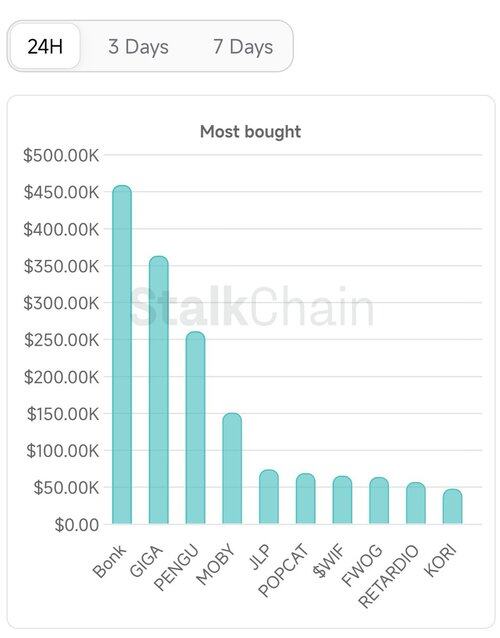Click the $0.00 y-axis label
The image size is (500, 638).
[x=77, y=524]
